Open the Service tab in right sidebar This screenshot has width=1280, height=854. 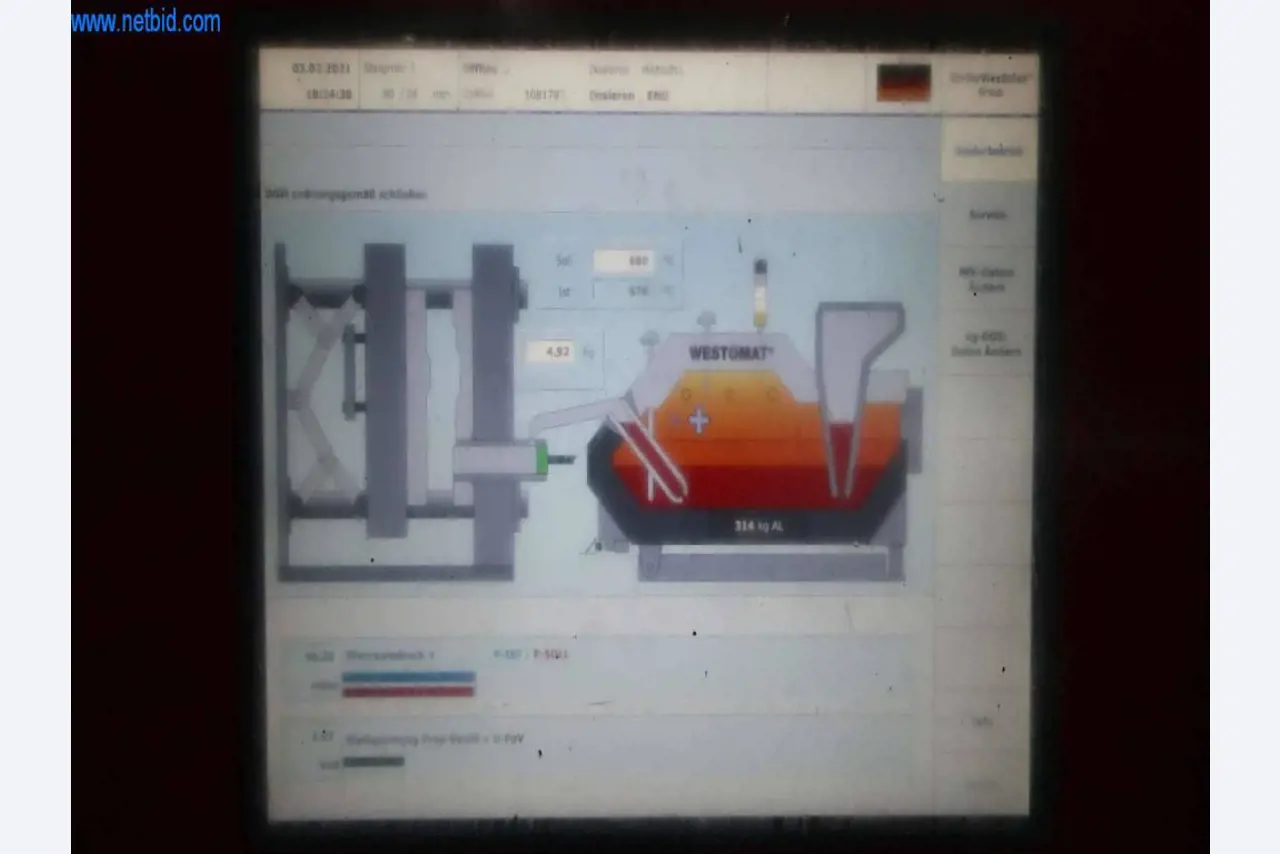pyautogui.click(x=987, y=215)
